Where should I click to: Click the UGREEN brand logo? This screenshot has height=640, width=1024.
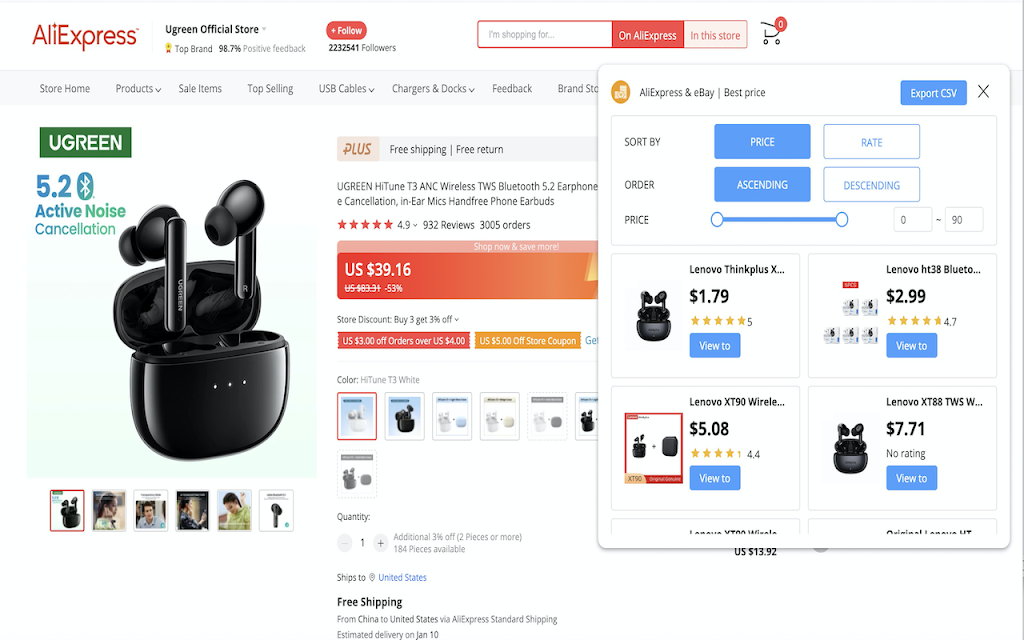click(86, 142)
